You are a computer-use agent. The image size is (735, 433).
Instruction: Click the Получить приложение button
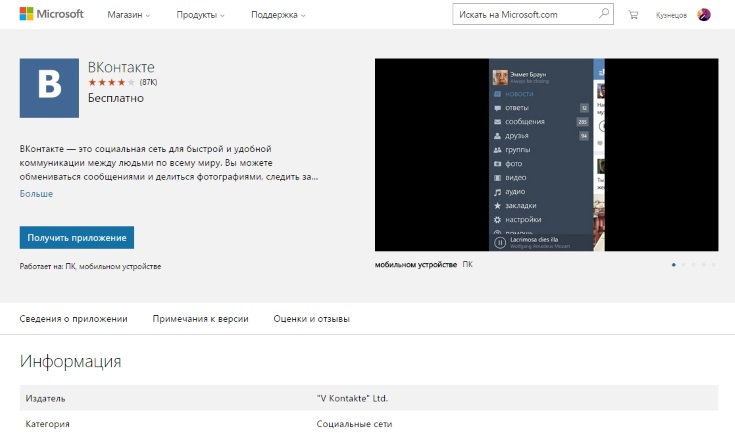coord(77,238)
